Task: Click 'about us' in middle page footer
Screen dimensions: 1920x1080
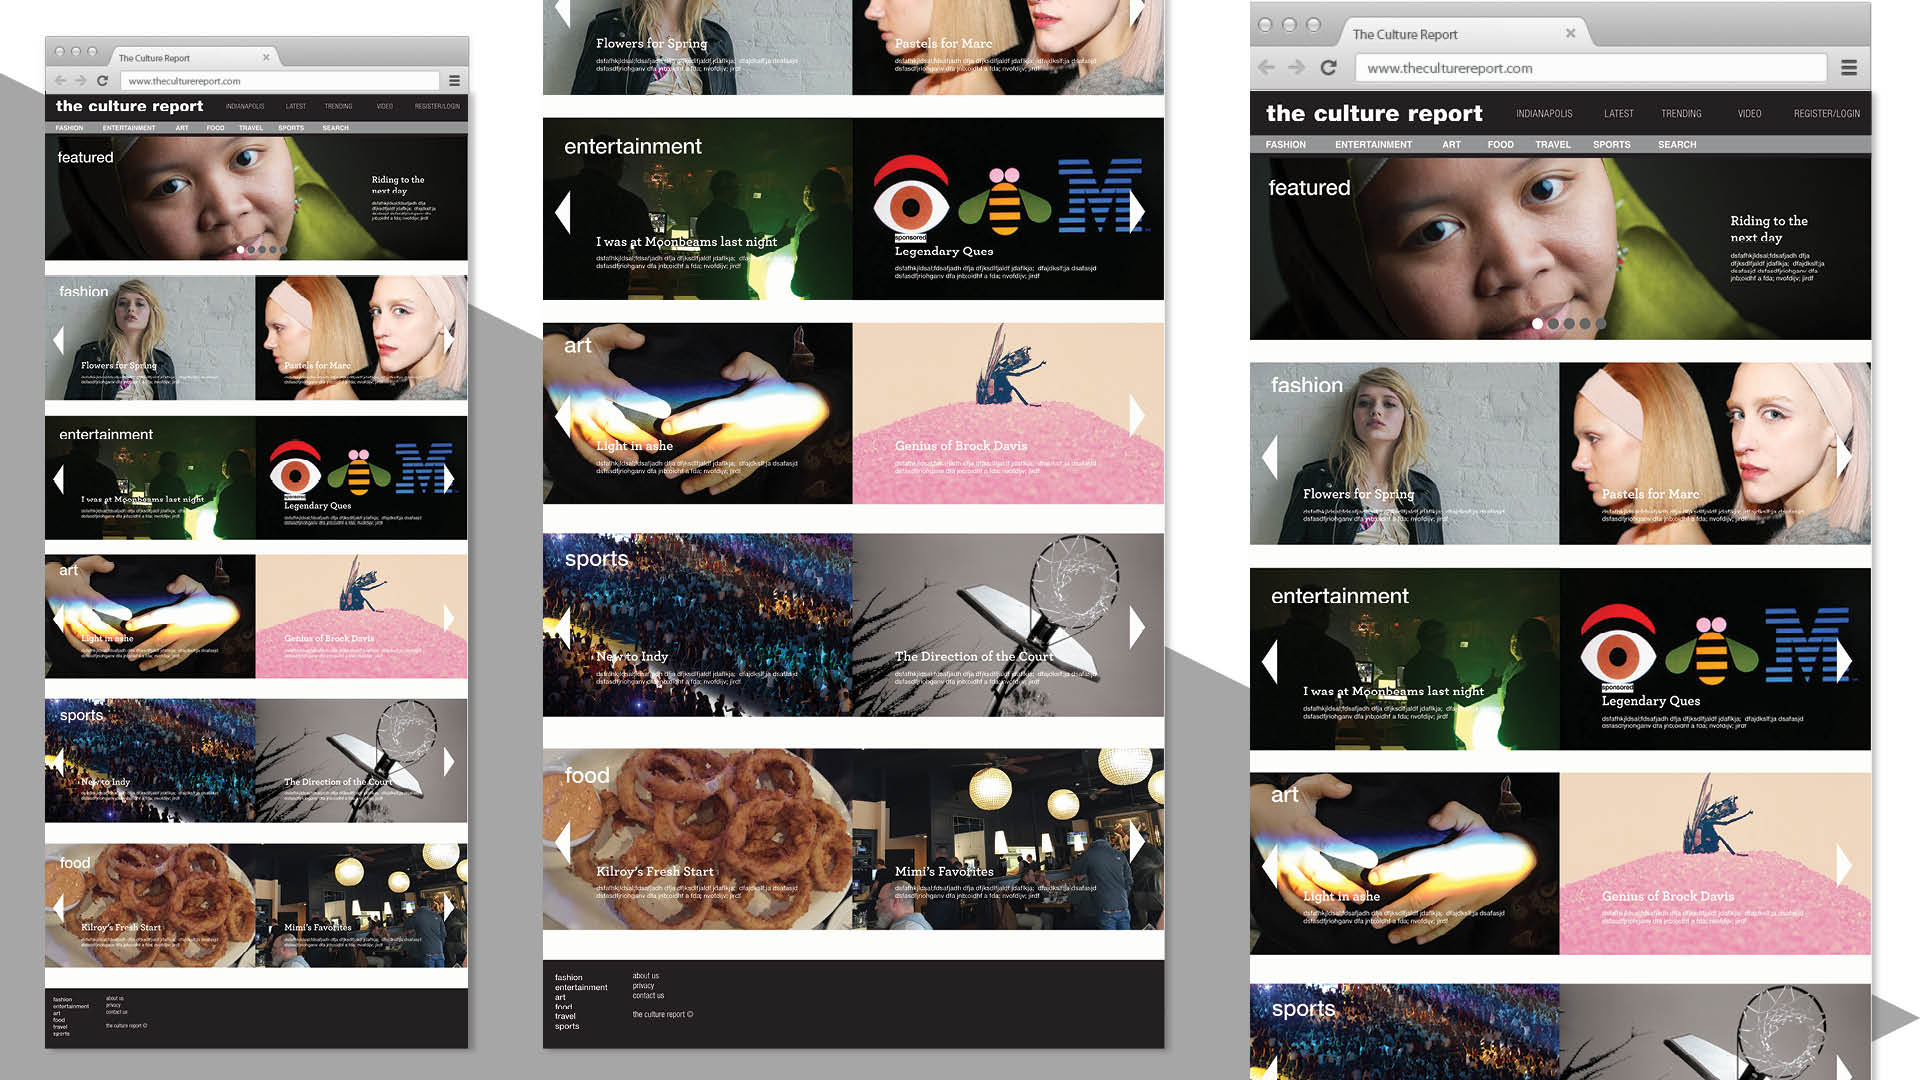Action: click(x=645, y=976)
